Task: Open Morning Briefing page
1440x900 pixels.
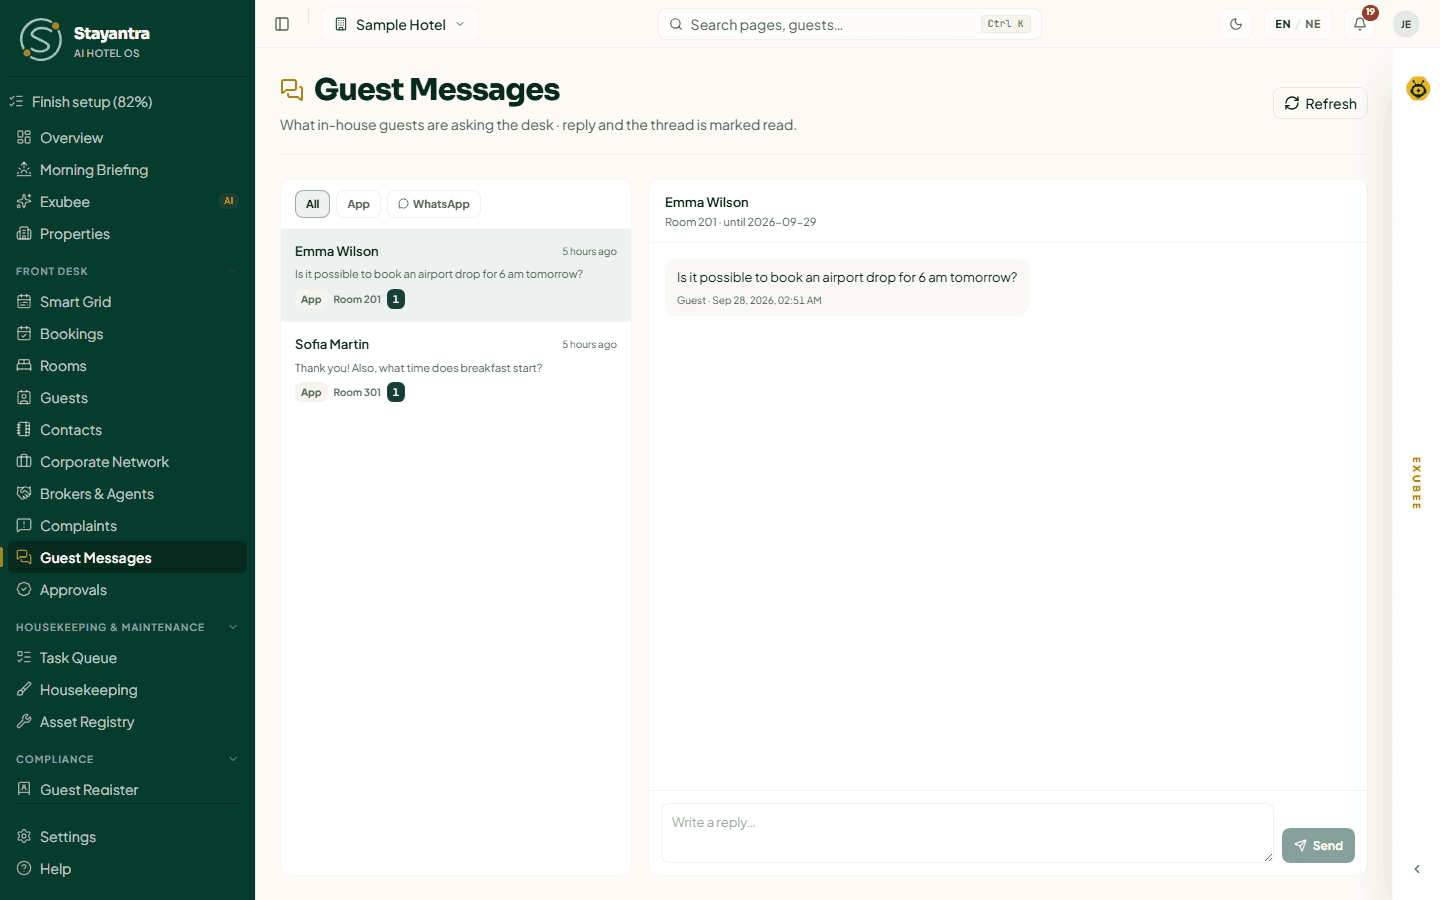Action: click(127, 170)
